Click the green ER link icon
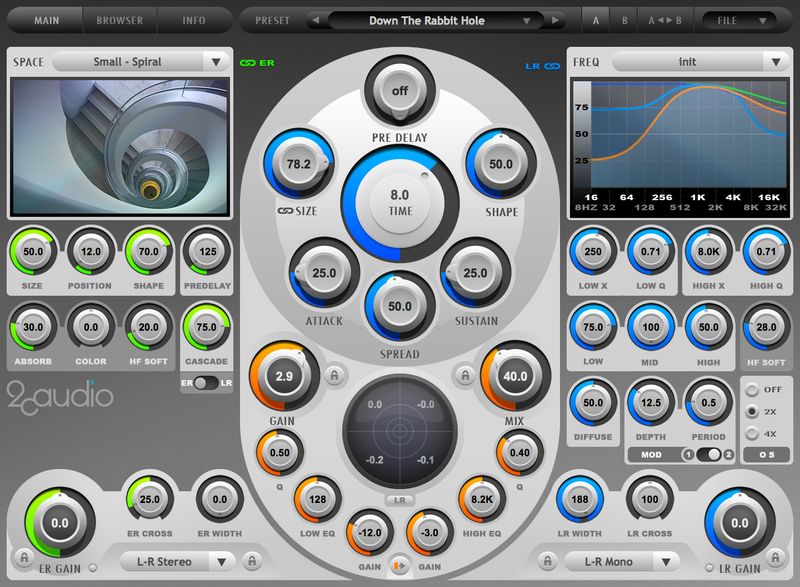This screenshot has width=800, height=587. pyautogui.click(x=248, y=63)
